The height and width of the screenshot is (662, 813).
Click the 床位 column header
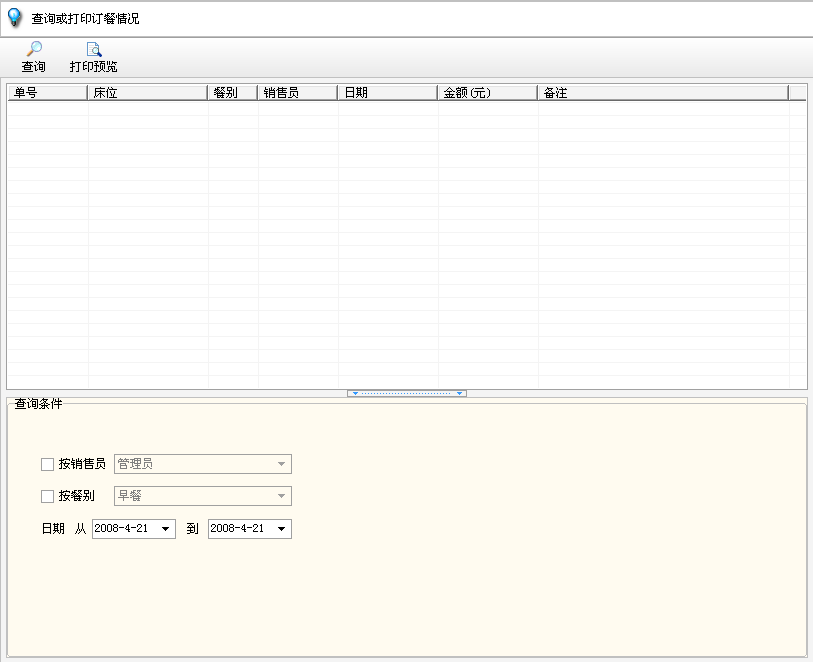[147, 93]
